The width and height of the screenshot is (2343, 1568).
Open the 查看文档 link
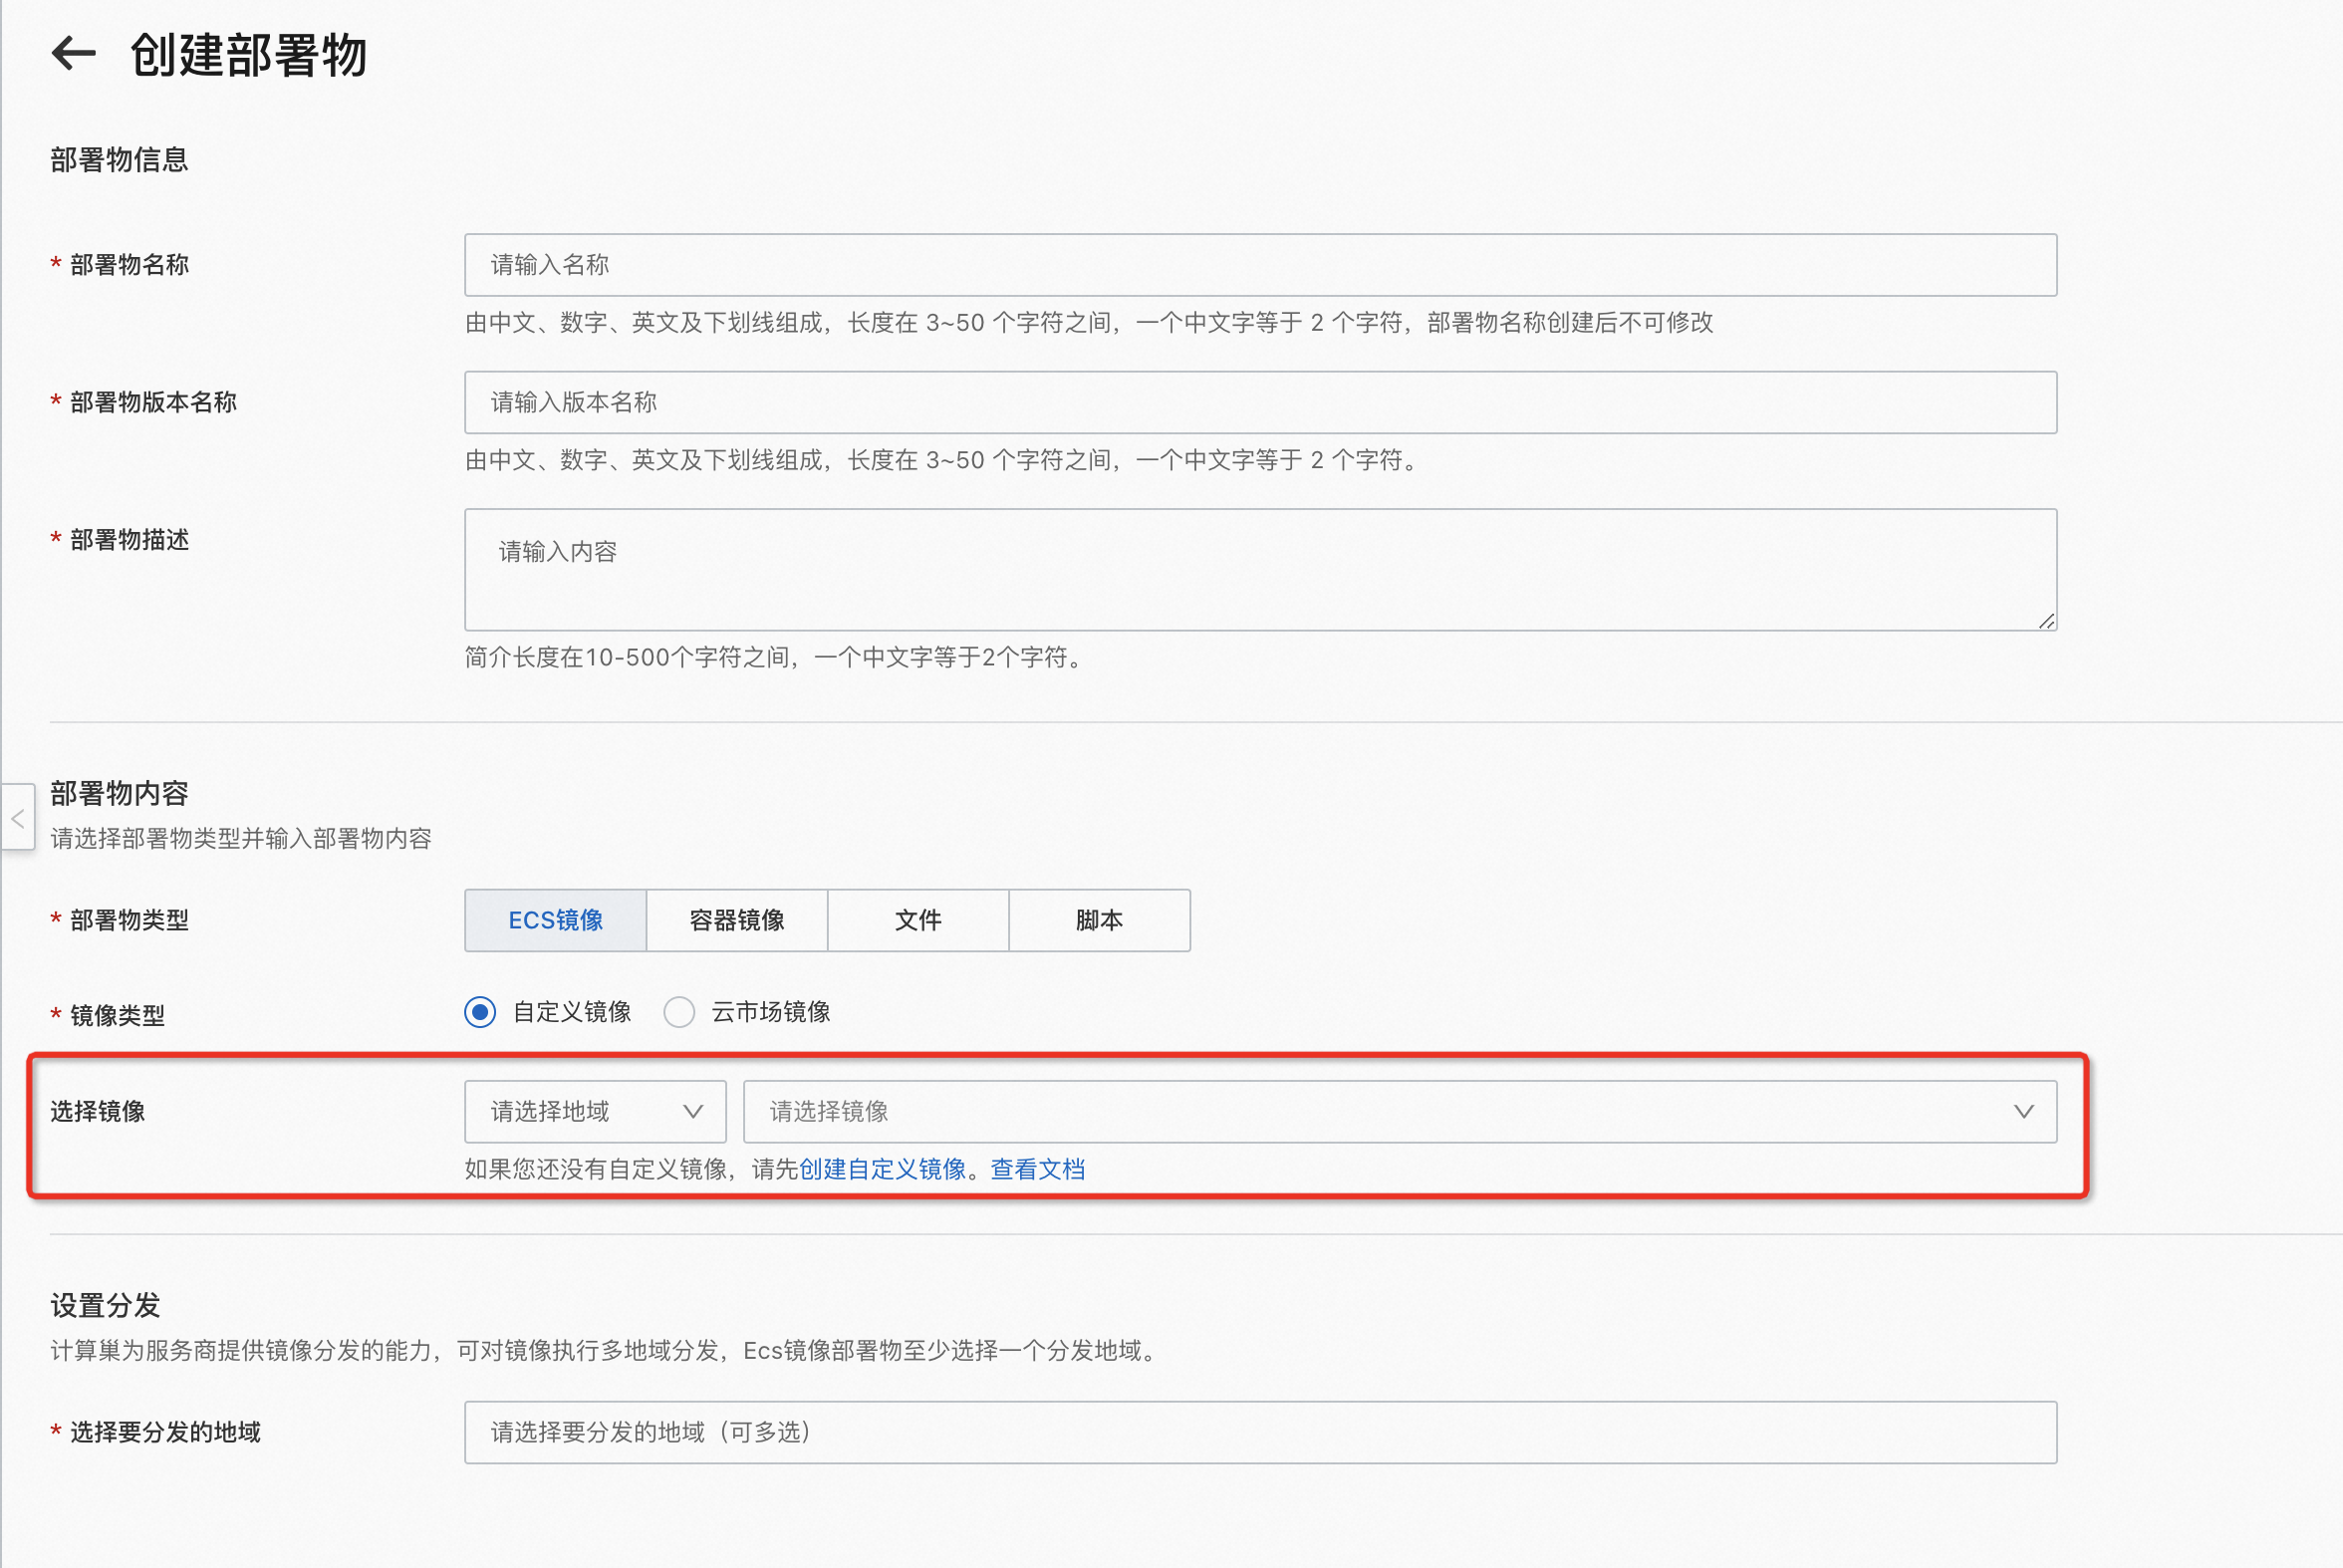click(1037, 1169)
